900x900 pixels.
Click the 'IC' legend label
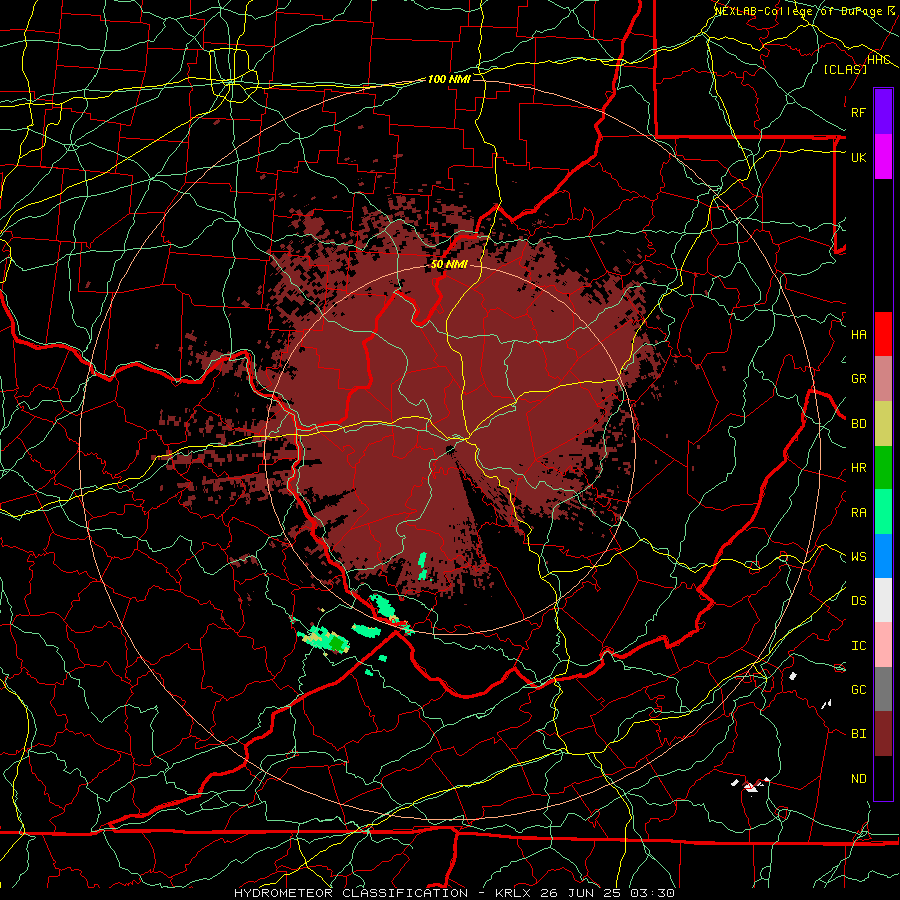click(859, 646)
